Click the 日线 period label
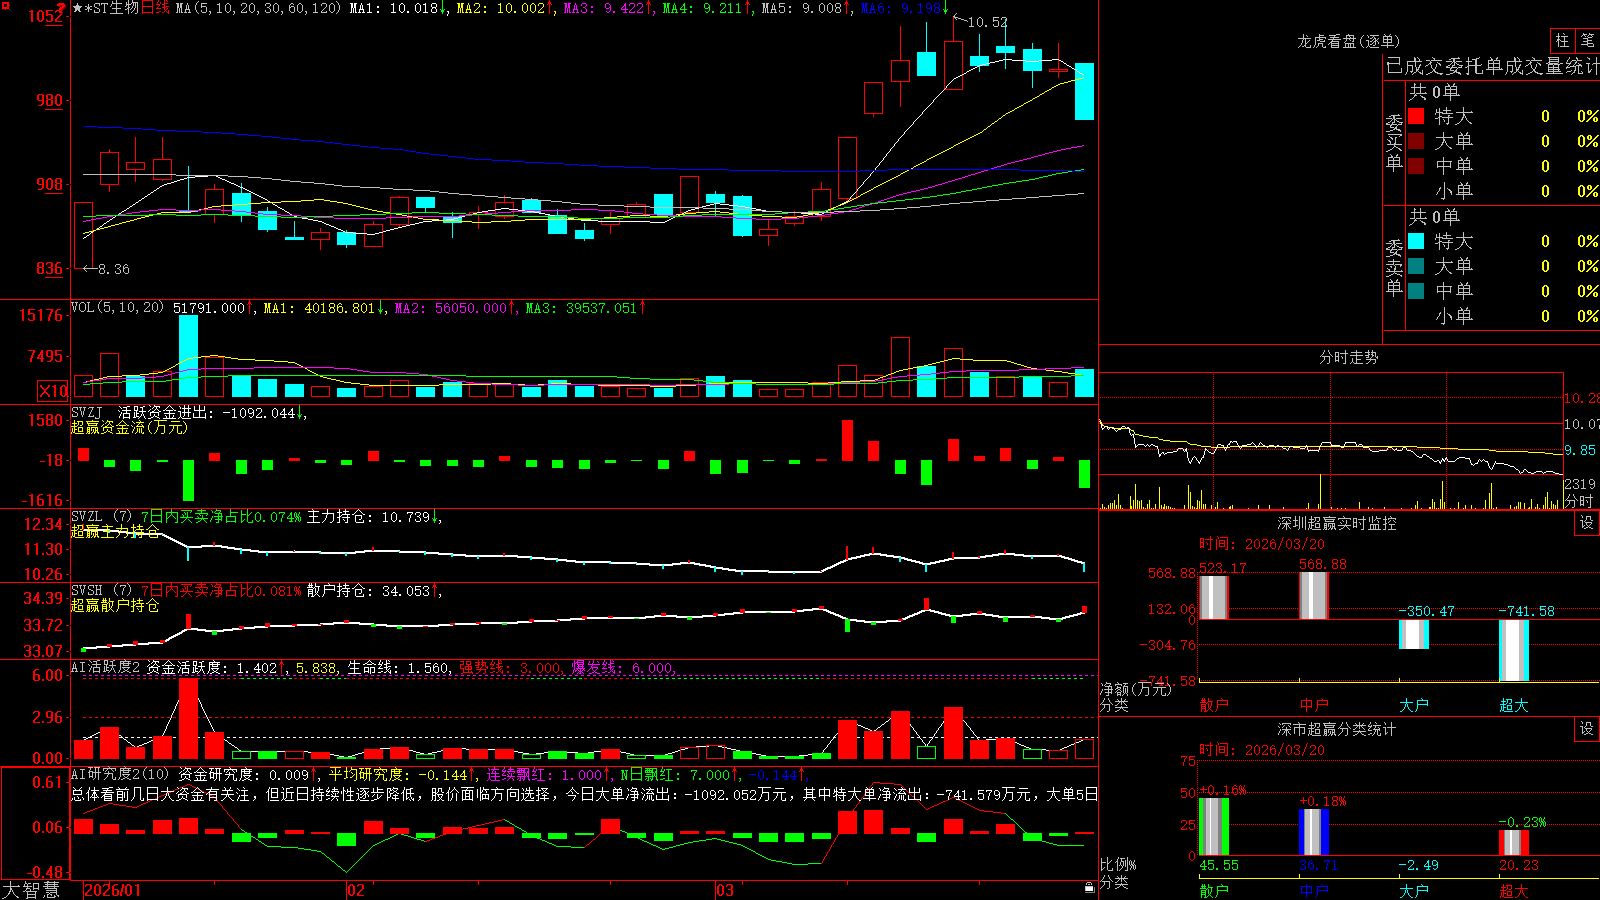 [155, 8]
